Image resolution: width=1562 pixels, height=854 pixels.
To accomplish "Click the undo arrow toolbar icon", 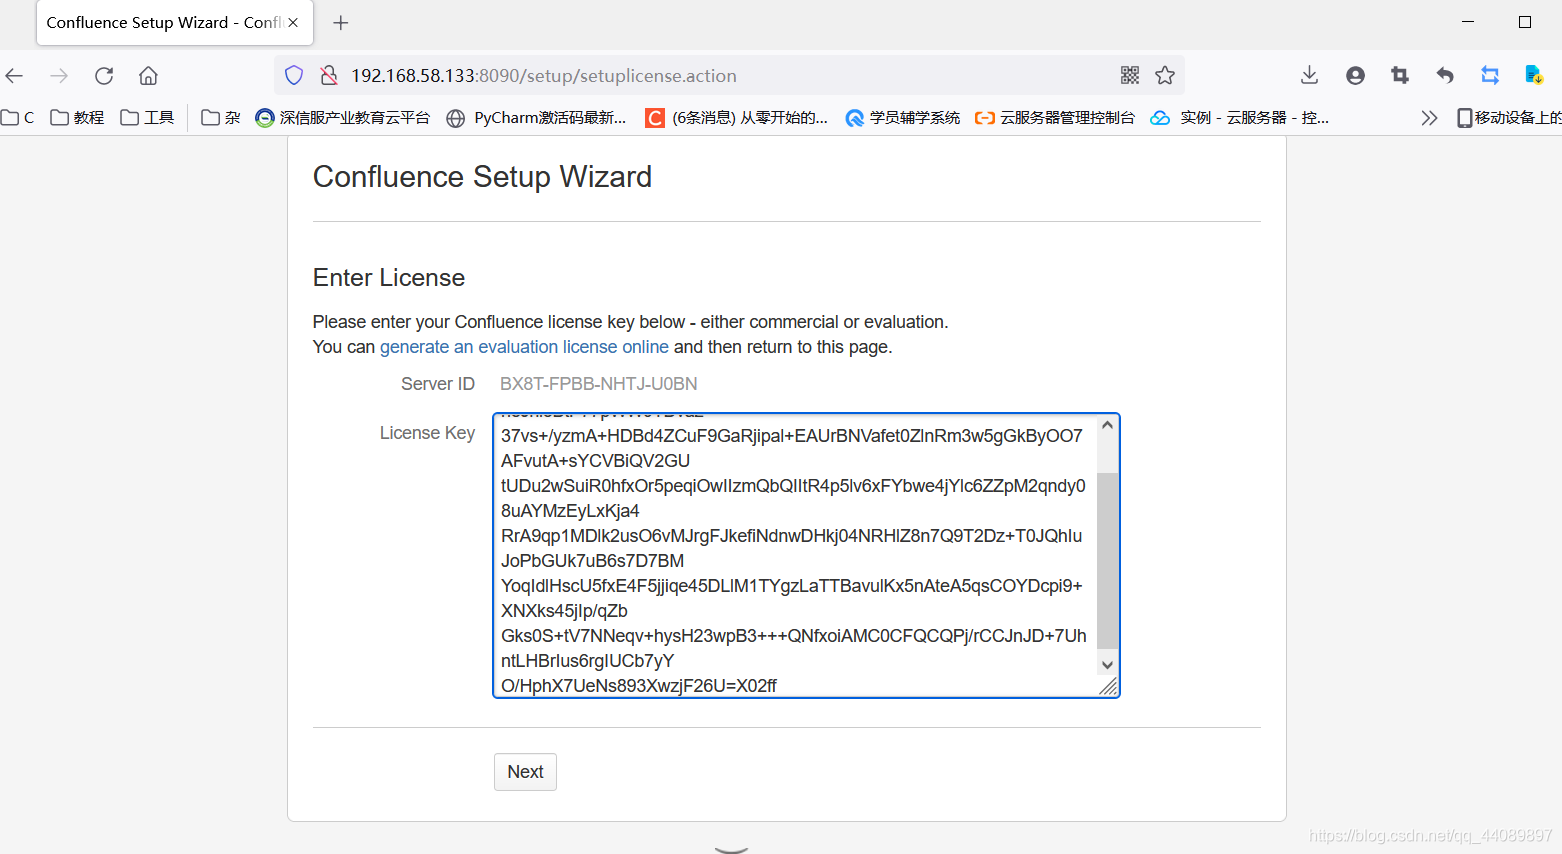I will point(1445,75).
